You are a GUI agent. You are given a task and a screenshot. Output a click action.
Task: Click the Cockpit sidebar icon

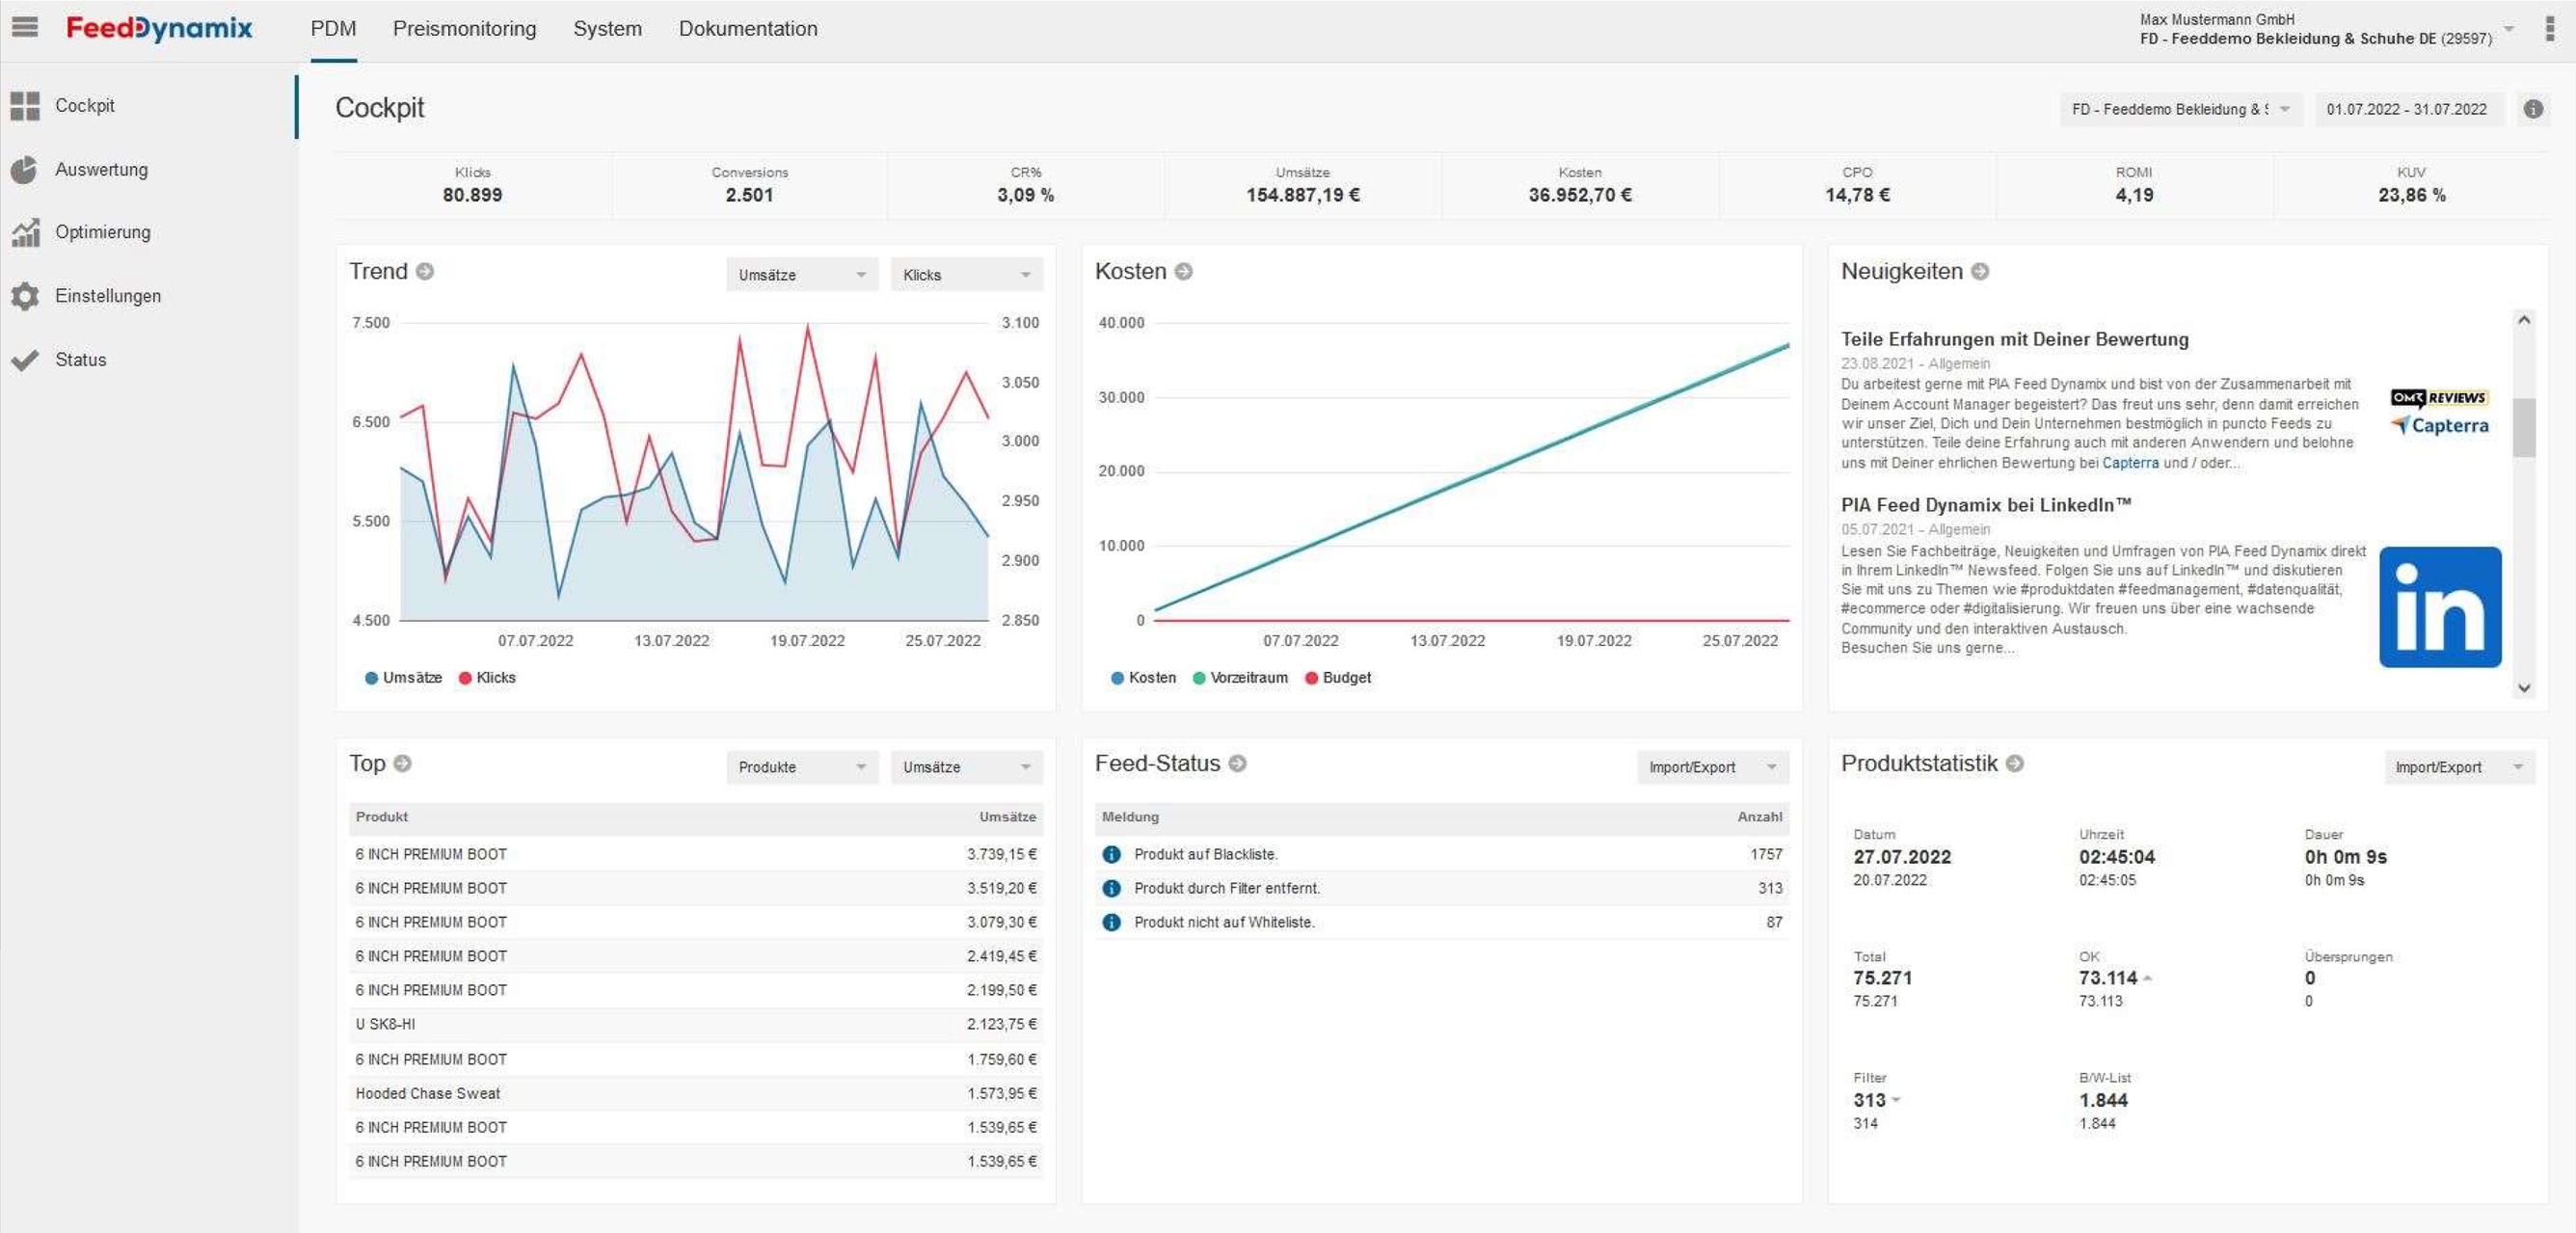pos(26,103)
